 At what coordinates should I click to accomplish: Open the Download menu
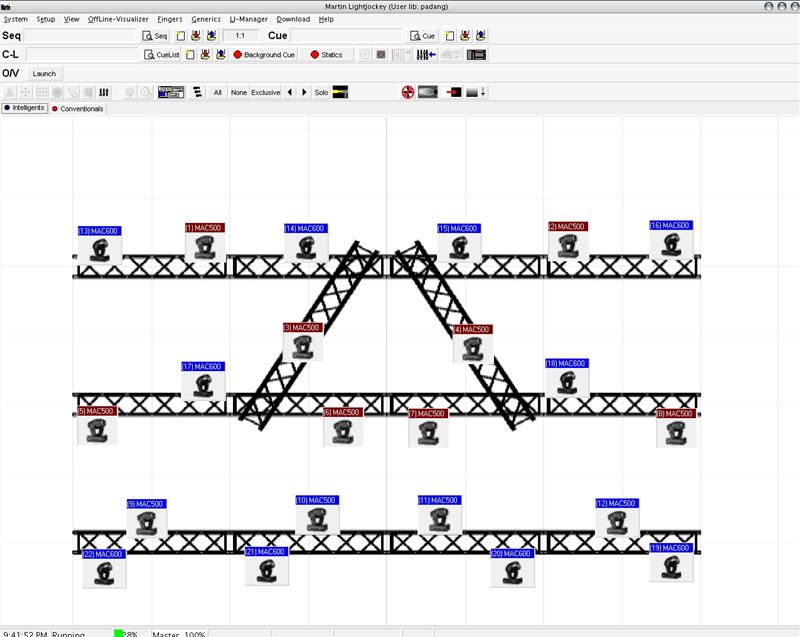click(293, 19)
